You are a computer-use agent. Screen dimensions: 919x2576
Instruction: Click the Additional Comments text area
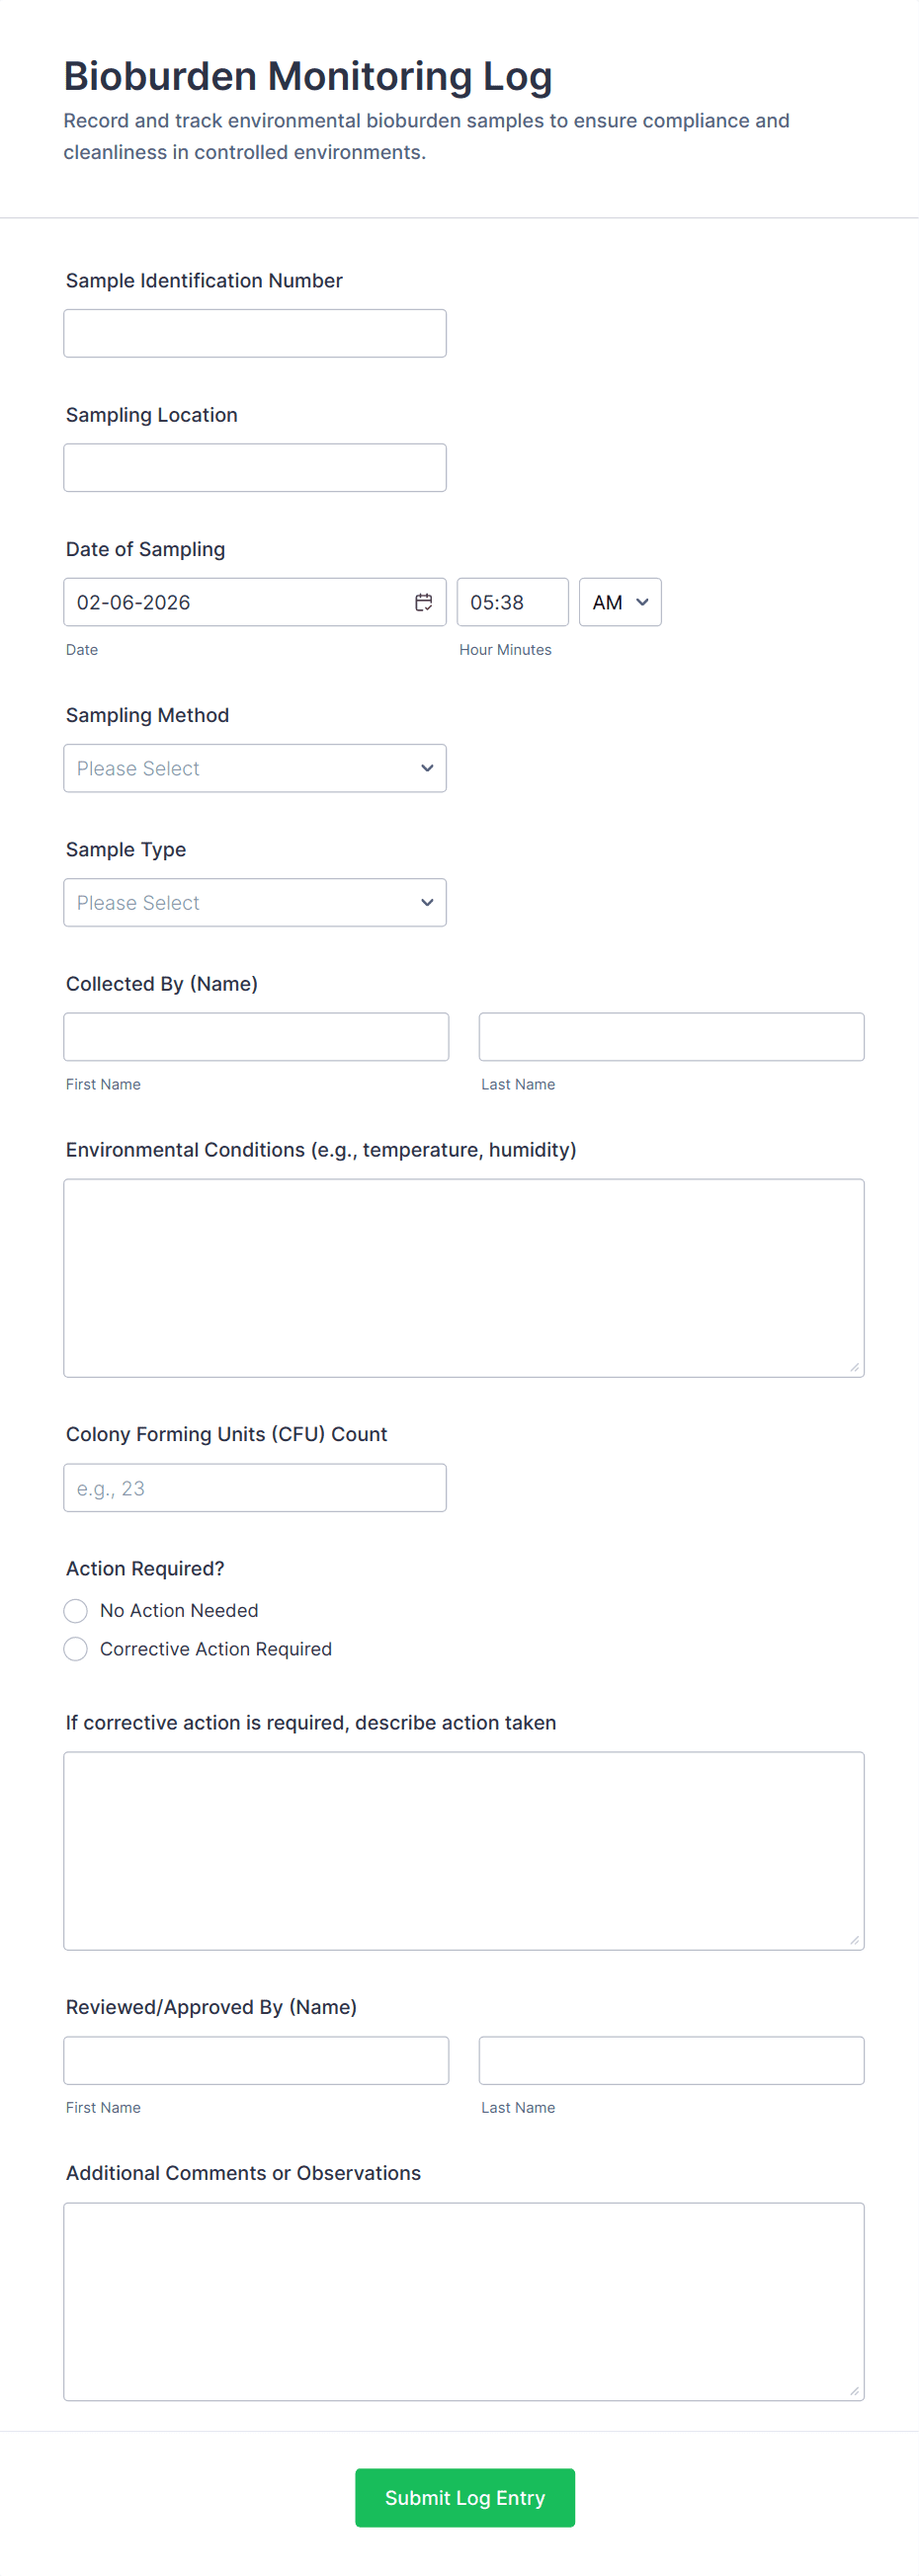464,2301
